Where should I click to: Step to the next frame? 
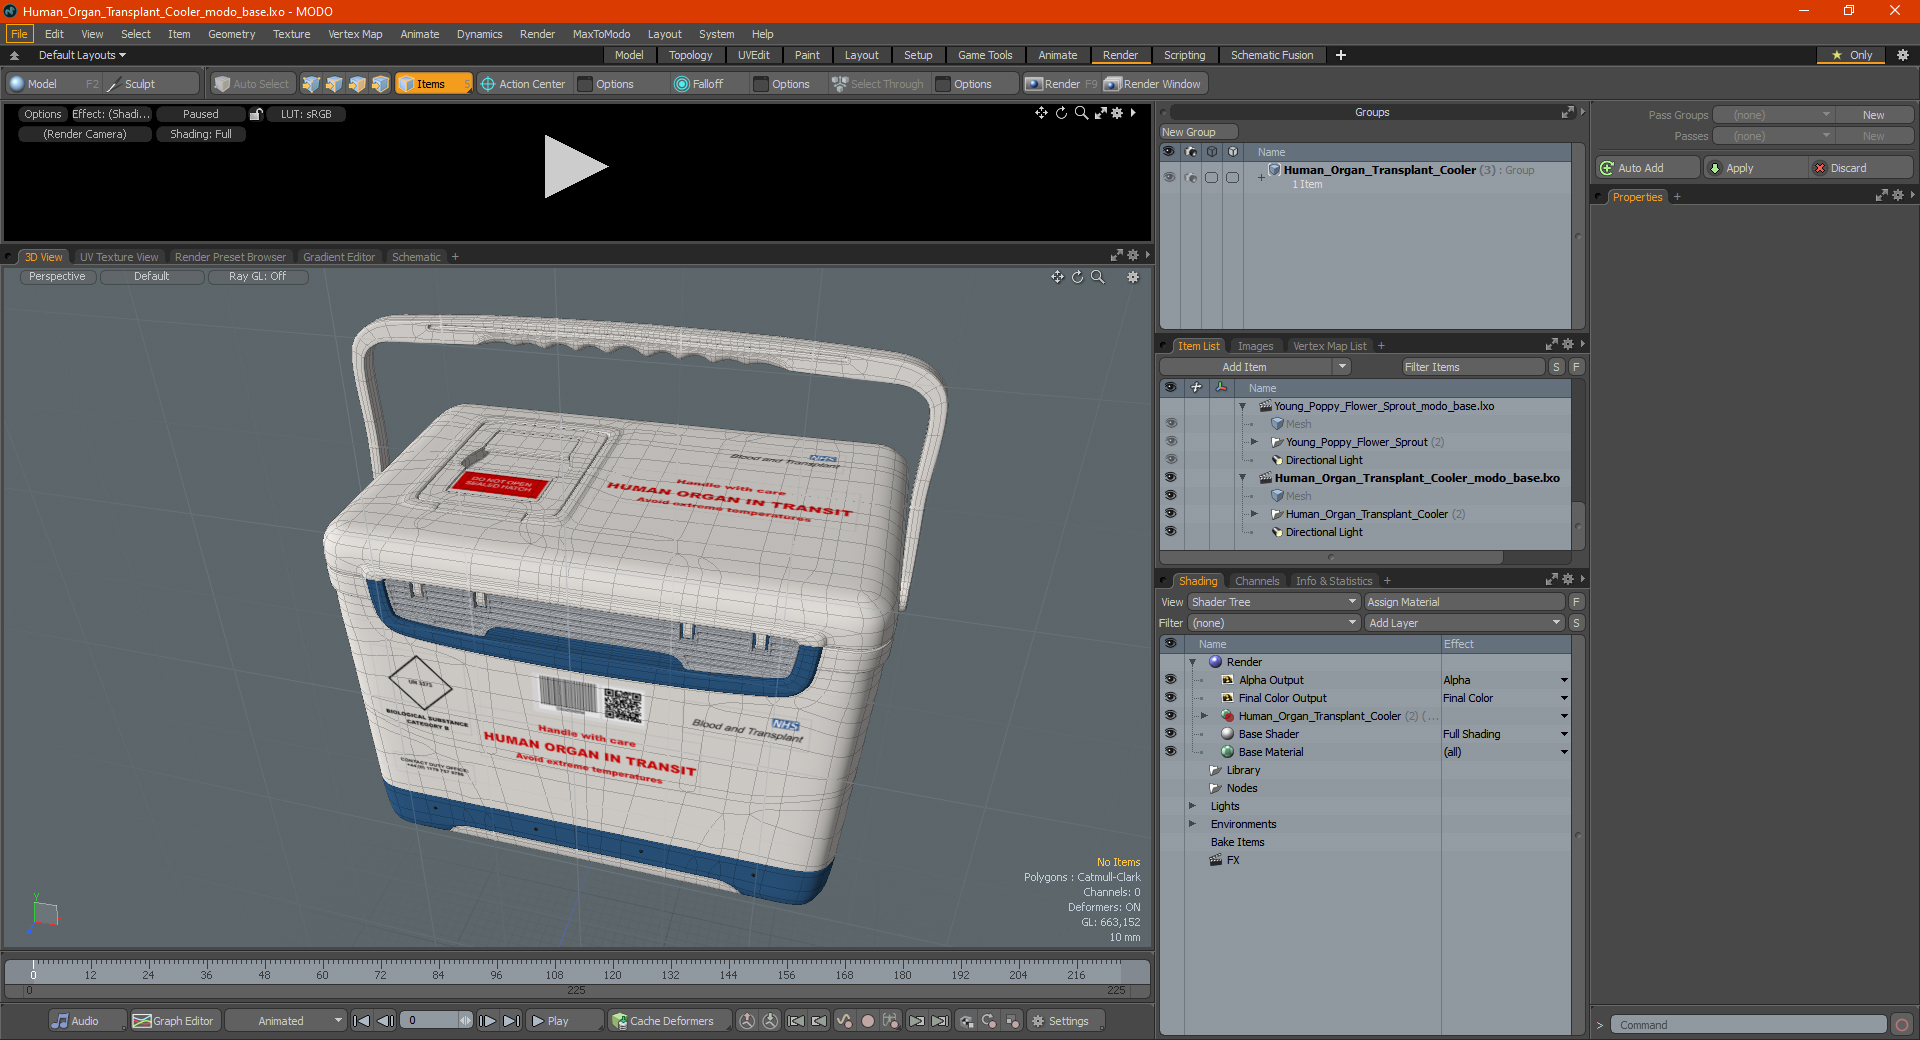[487, 1021]
